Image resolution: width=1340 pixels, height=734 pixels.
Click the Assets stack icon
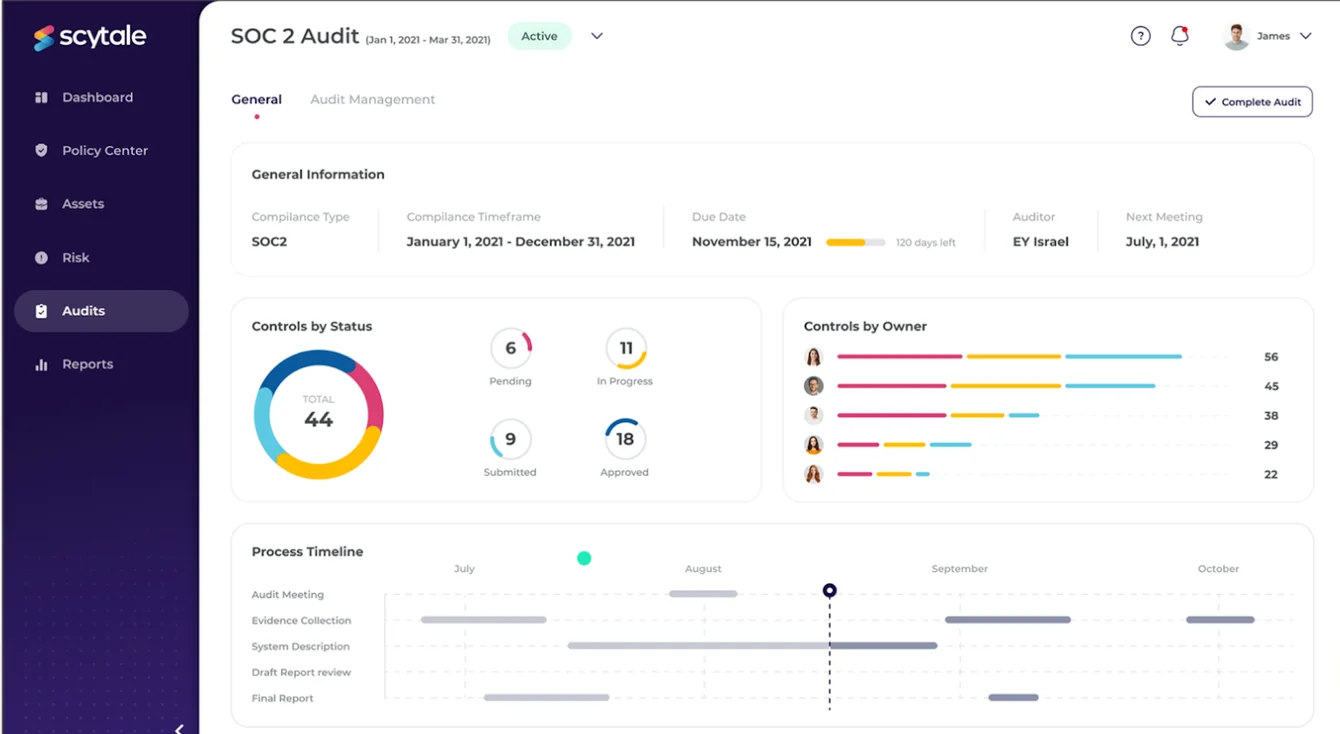point(41,204)
